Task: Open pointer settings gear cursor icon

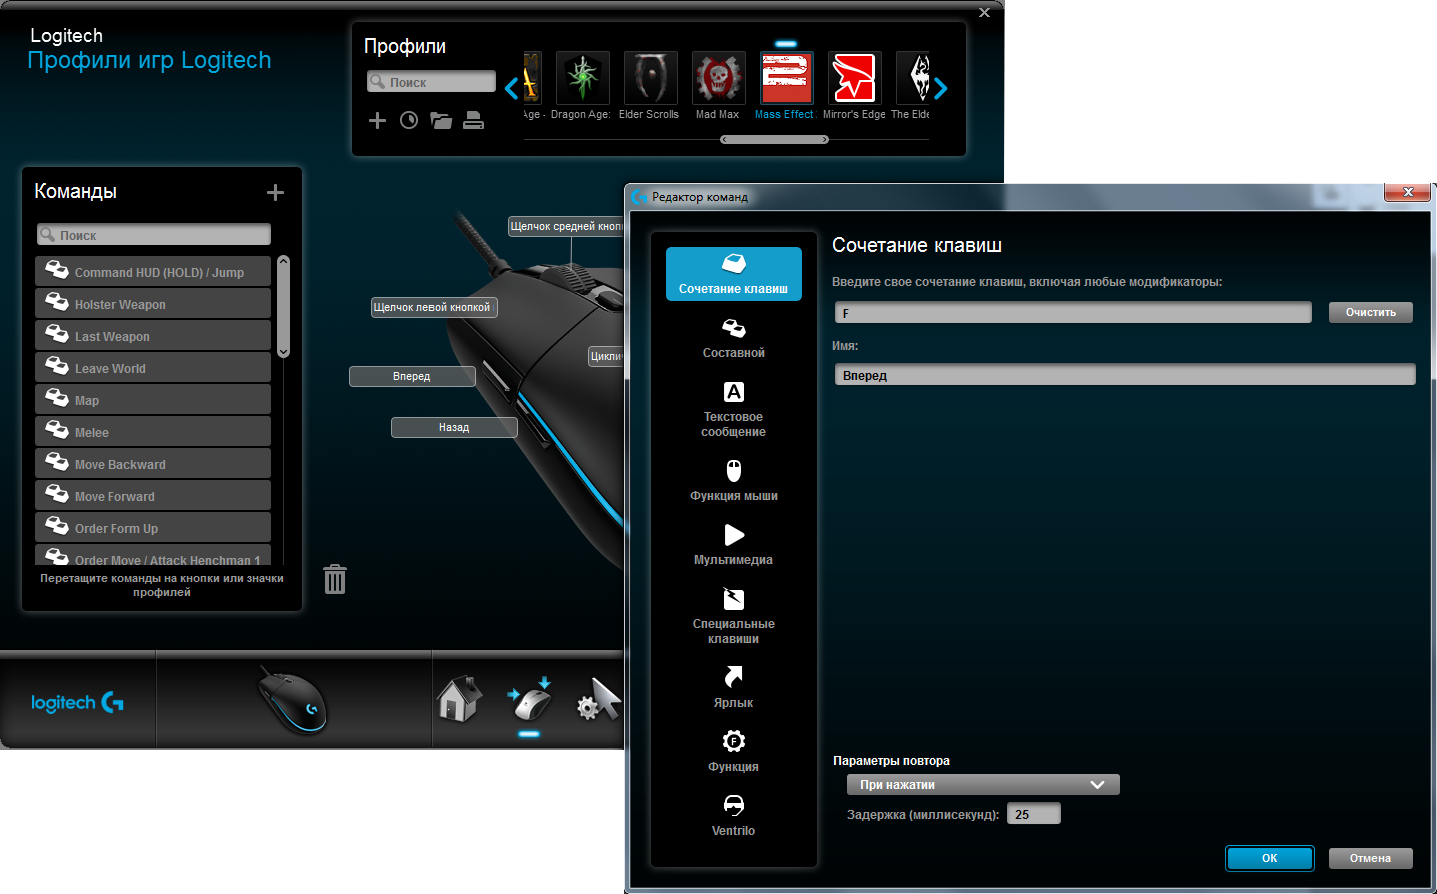Action: pyautogui.click(x=598, y=698)
